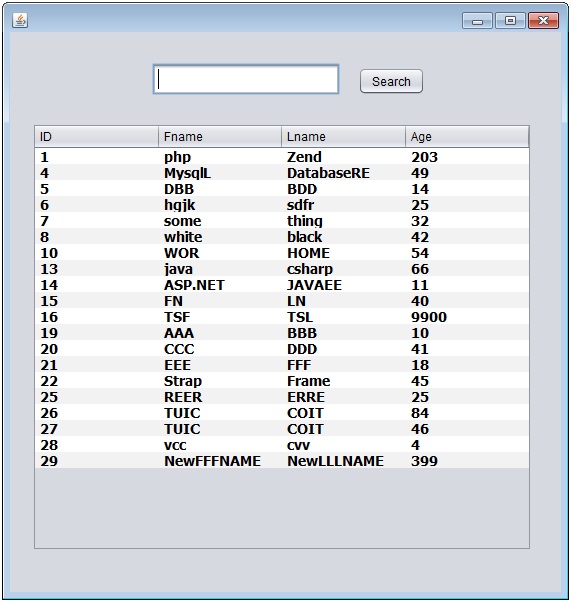Select the ID cell "13"
571x603 pixels.
(x=97, y=269)
